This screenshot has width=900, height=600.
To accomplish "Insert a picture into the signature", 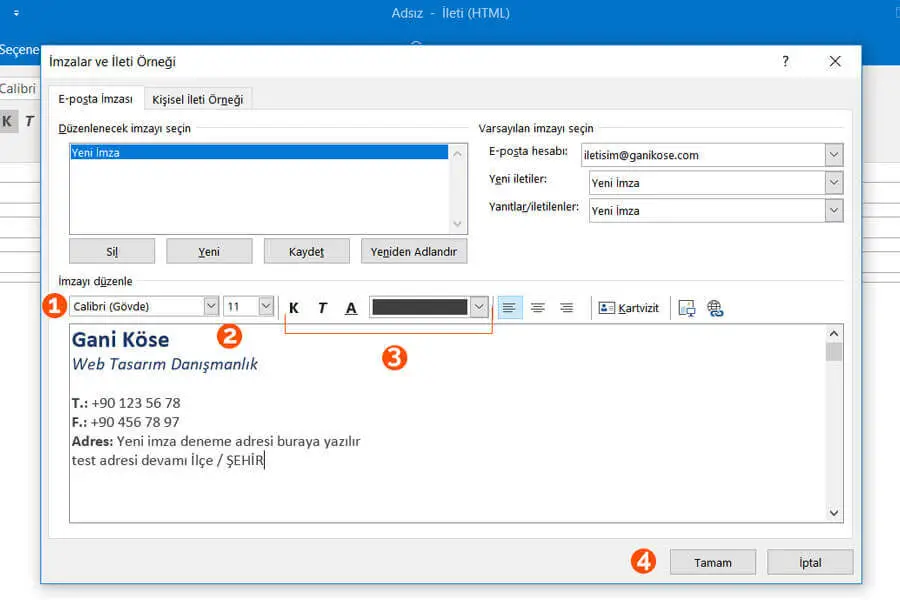I will click(x=686, y=308).
